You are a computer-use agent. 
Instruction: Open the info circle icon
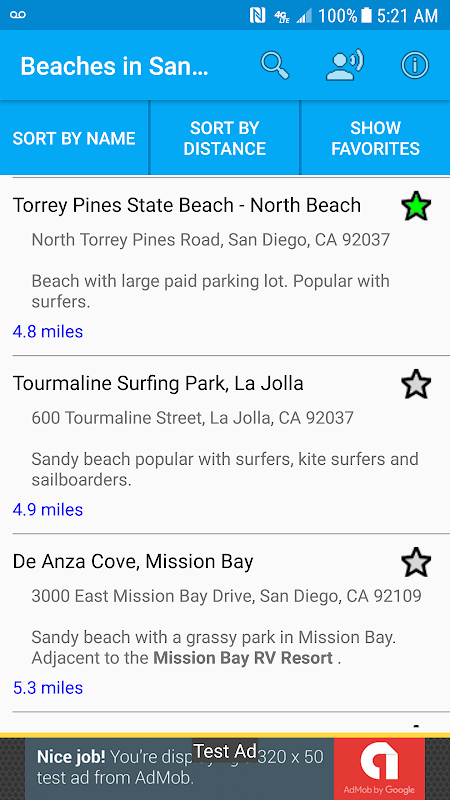click(415, 65)
